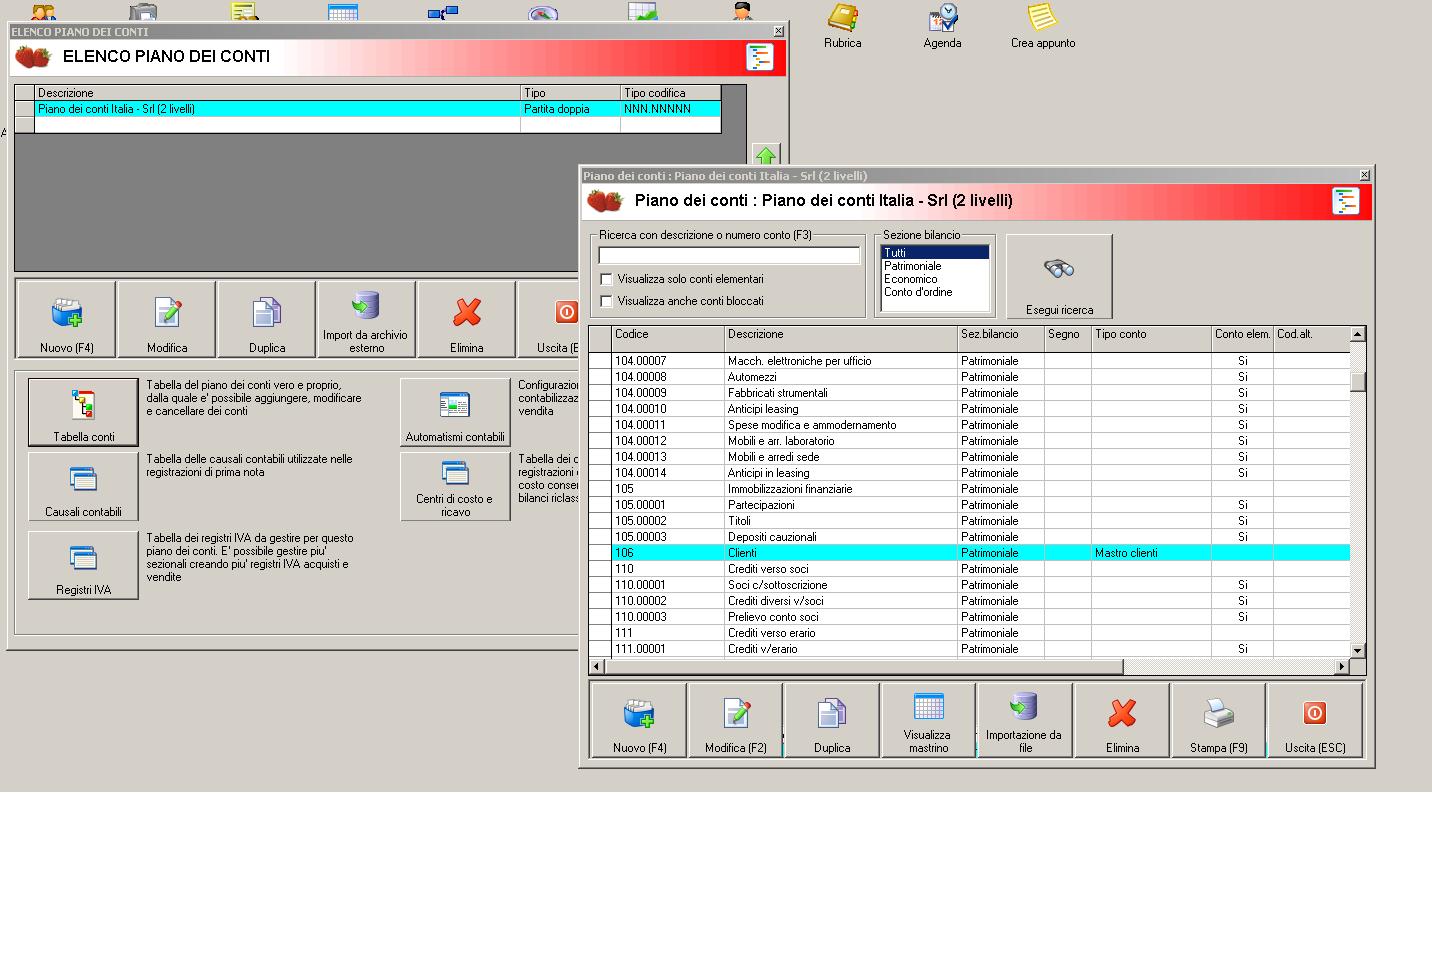This screenshot has width=1432, height=959.
Task: Toggle Visualizza anche conti bloccati checkbox
Action: point(606,301)
